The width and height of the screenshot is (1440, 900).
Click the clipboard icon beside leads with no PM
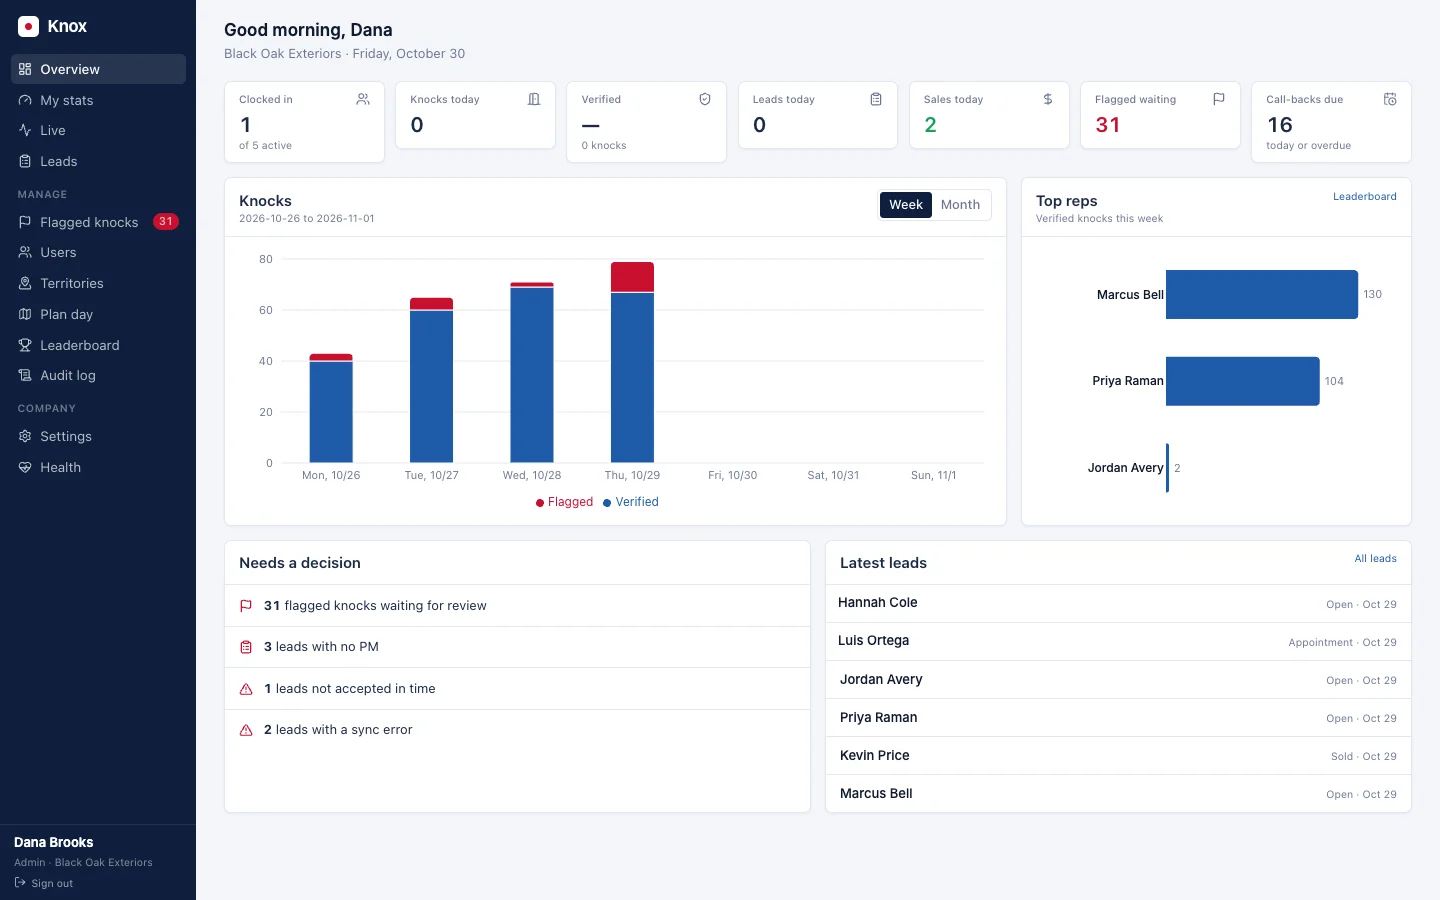click(x=246, y=647)
